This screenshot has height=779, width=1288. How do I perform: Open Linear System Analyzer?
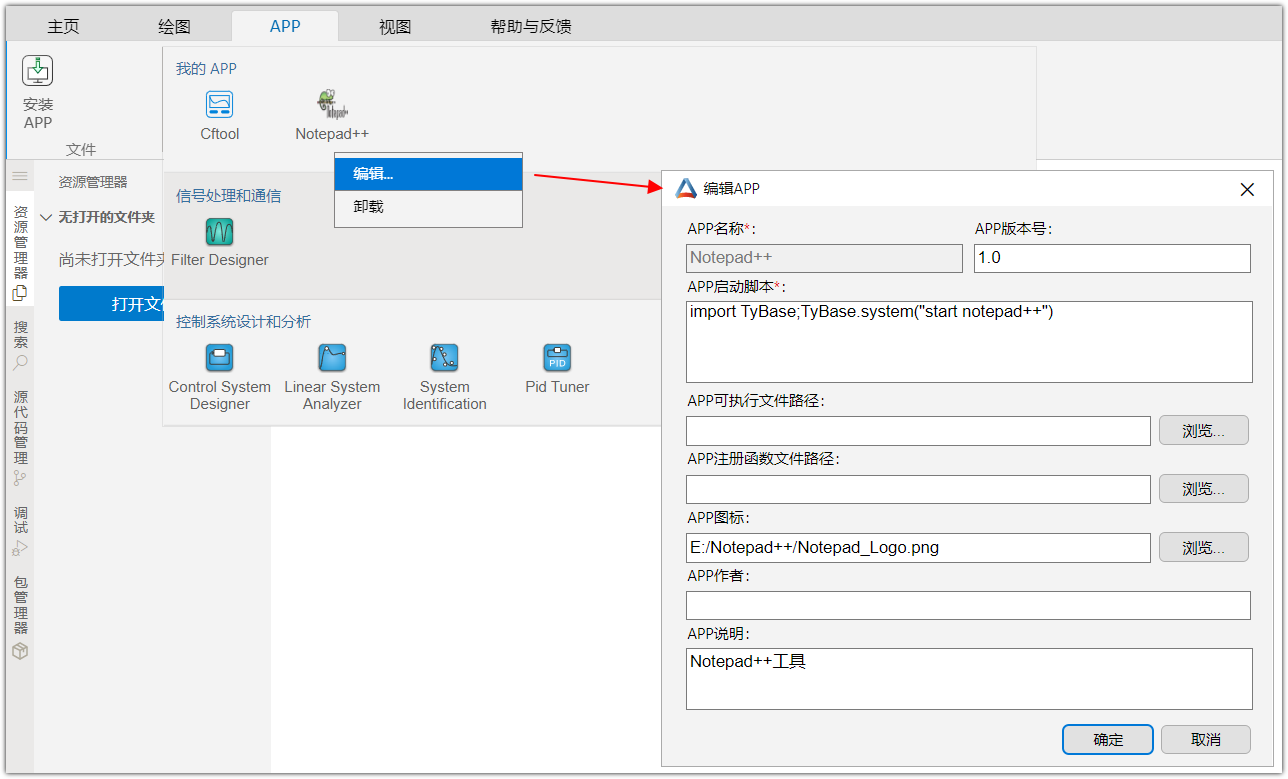(x=332, y=358)
